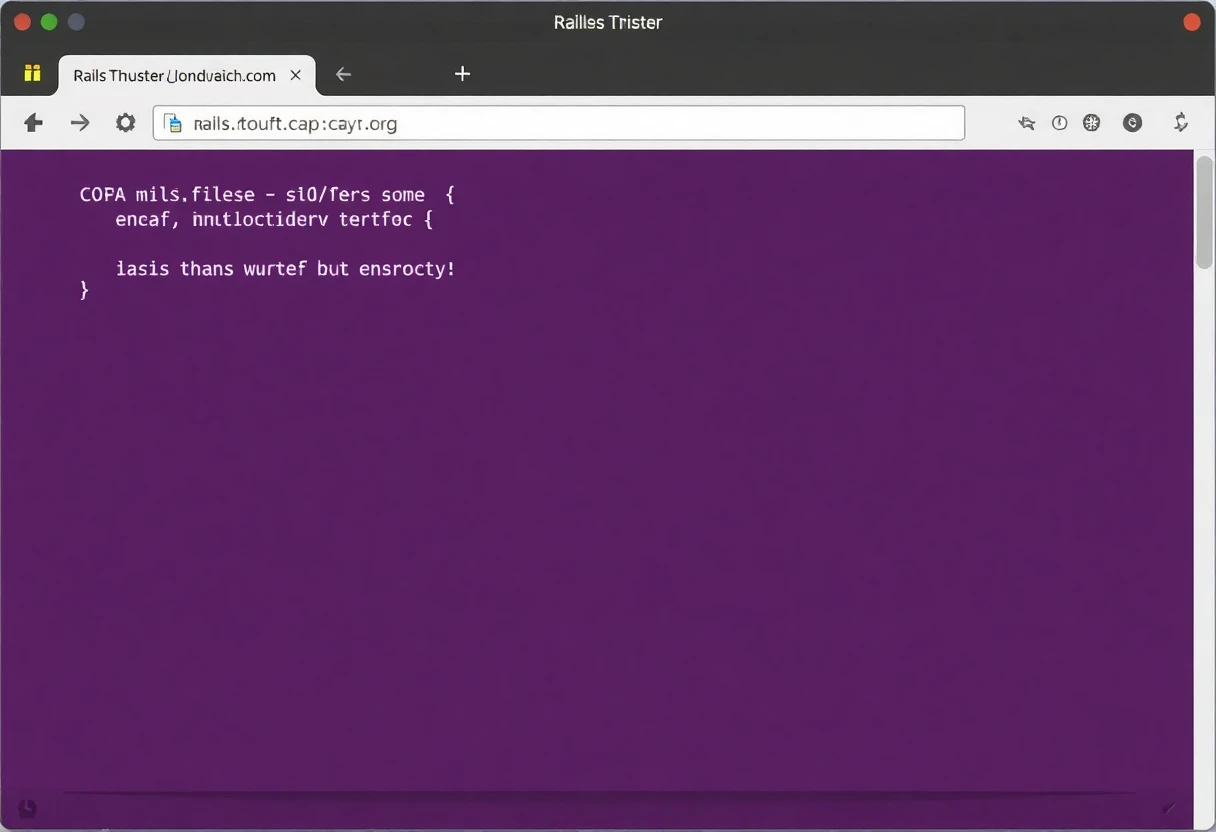Click the 'encaf, nnutloctiderv tertfoc {' line

pos(274,220)
